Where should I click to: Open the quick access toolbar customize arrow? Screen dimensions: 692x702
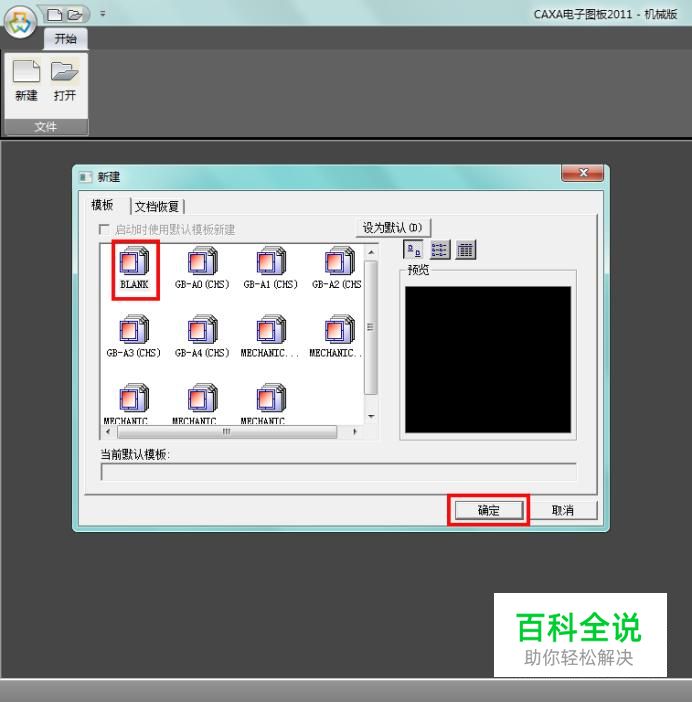(x=103, y=14)
